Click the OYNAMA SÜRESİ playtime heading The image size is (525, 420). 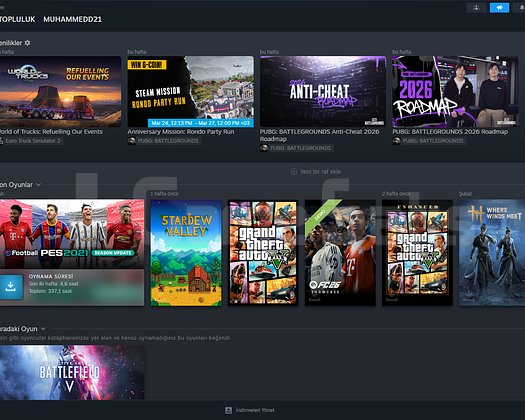[x=51, y=276]
